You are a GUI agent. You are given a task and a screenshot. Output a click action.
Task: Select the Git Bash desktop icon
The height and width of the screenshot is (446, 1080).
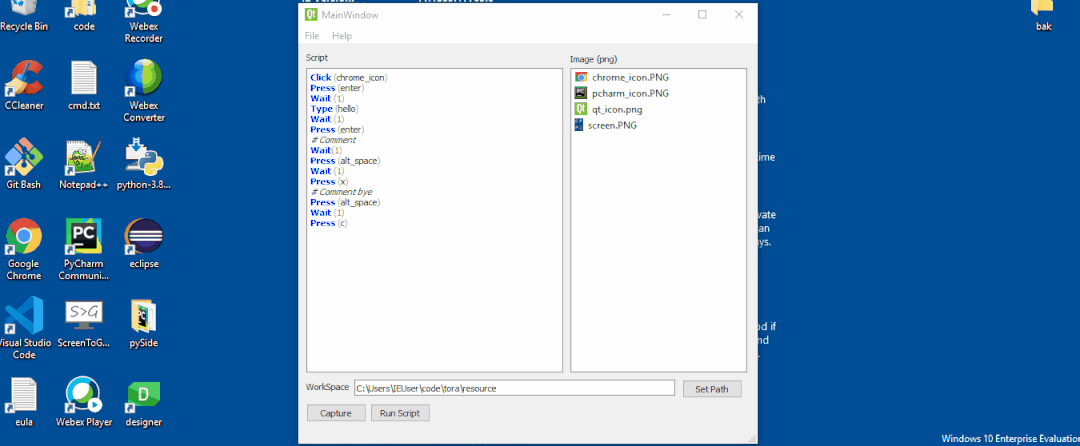click(x=24, y=164)
